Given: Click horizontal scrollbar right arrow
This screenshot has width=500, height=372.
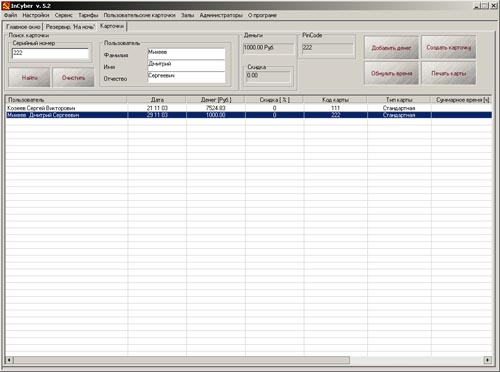Looking at the screenshot, I should 488,360.
